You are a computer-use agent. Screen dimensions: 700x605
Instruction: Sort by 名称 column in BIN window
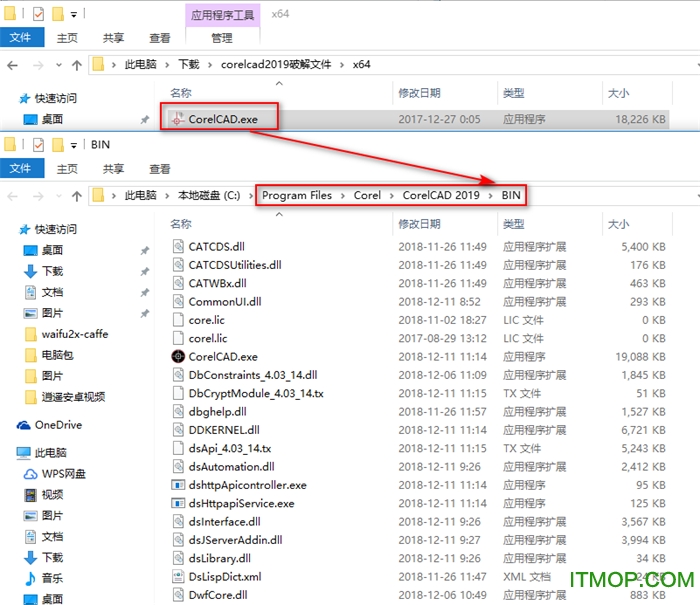181,224
